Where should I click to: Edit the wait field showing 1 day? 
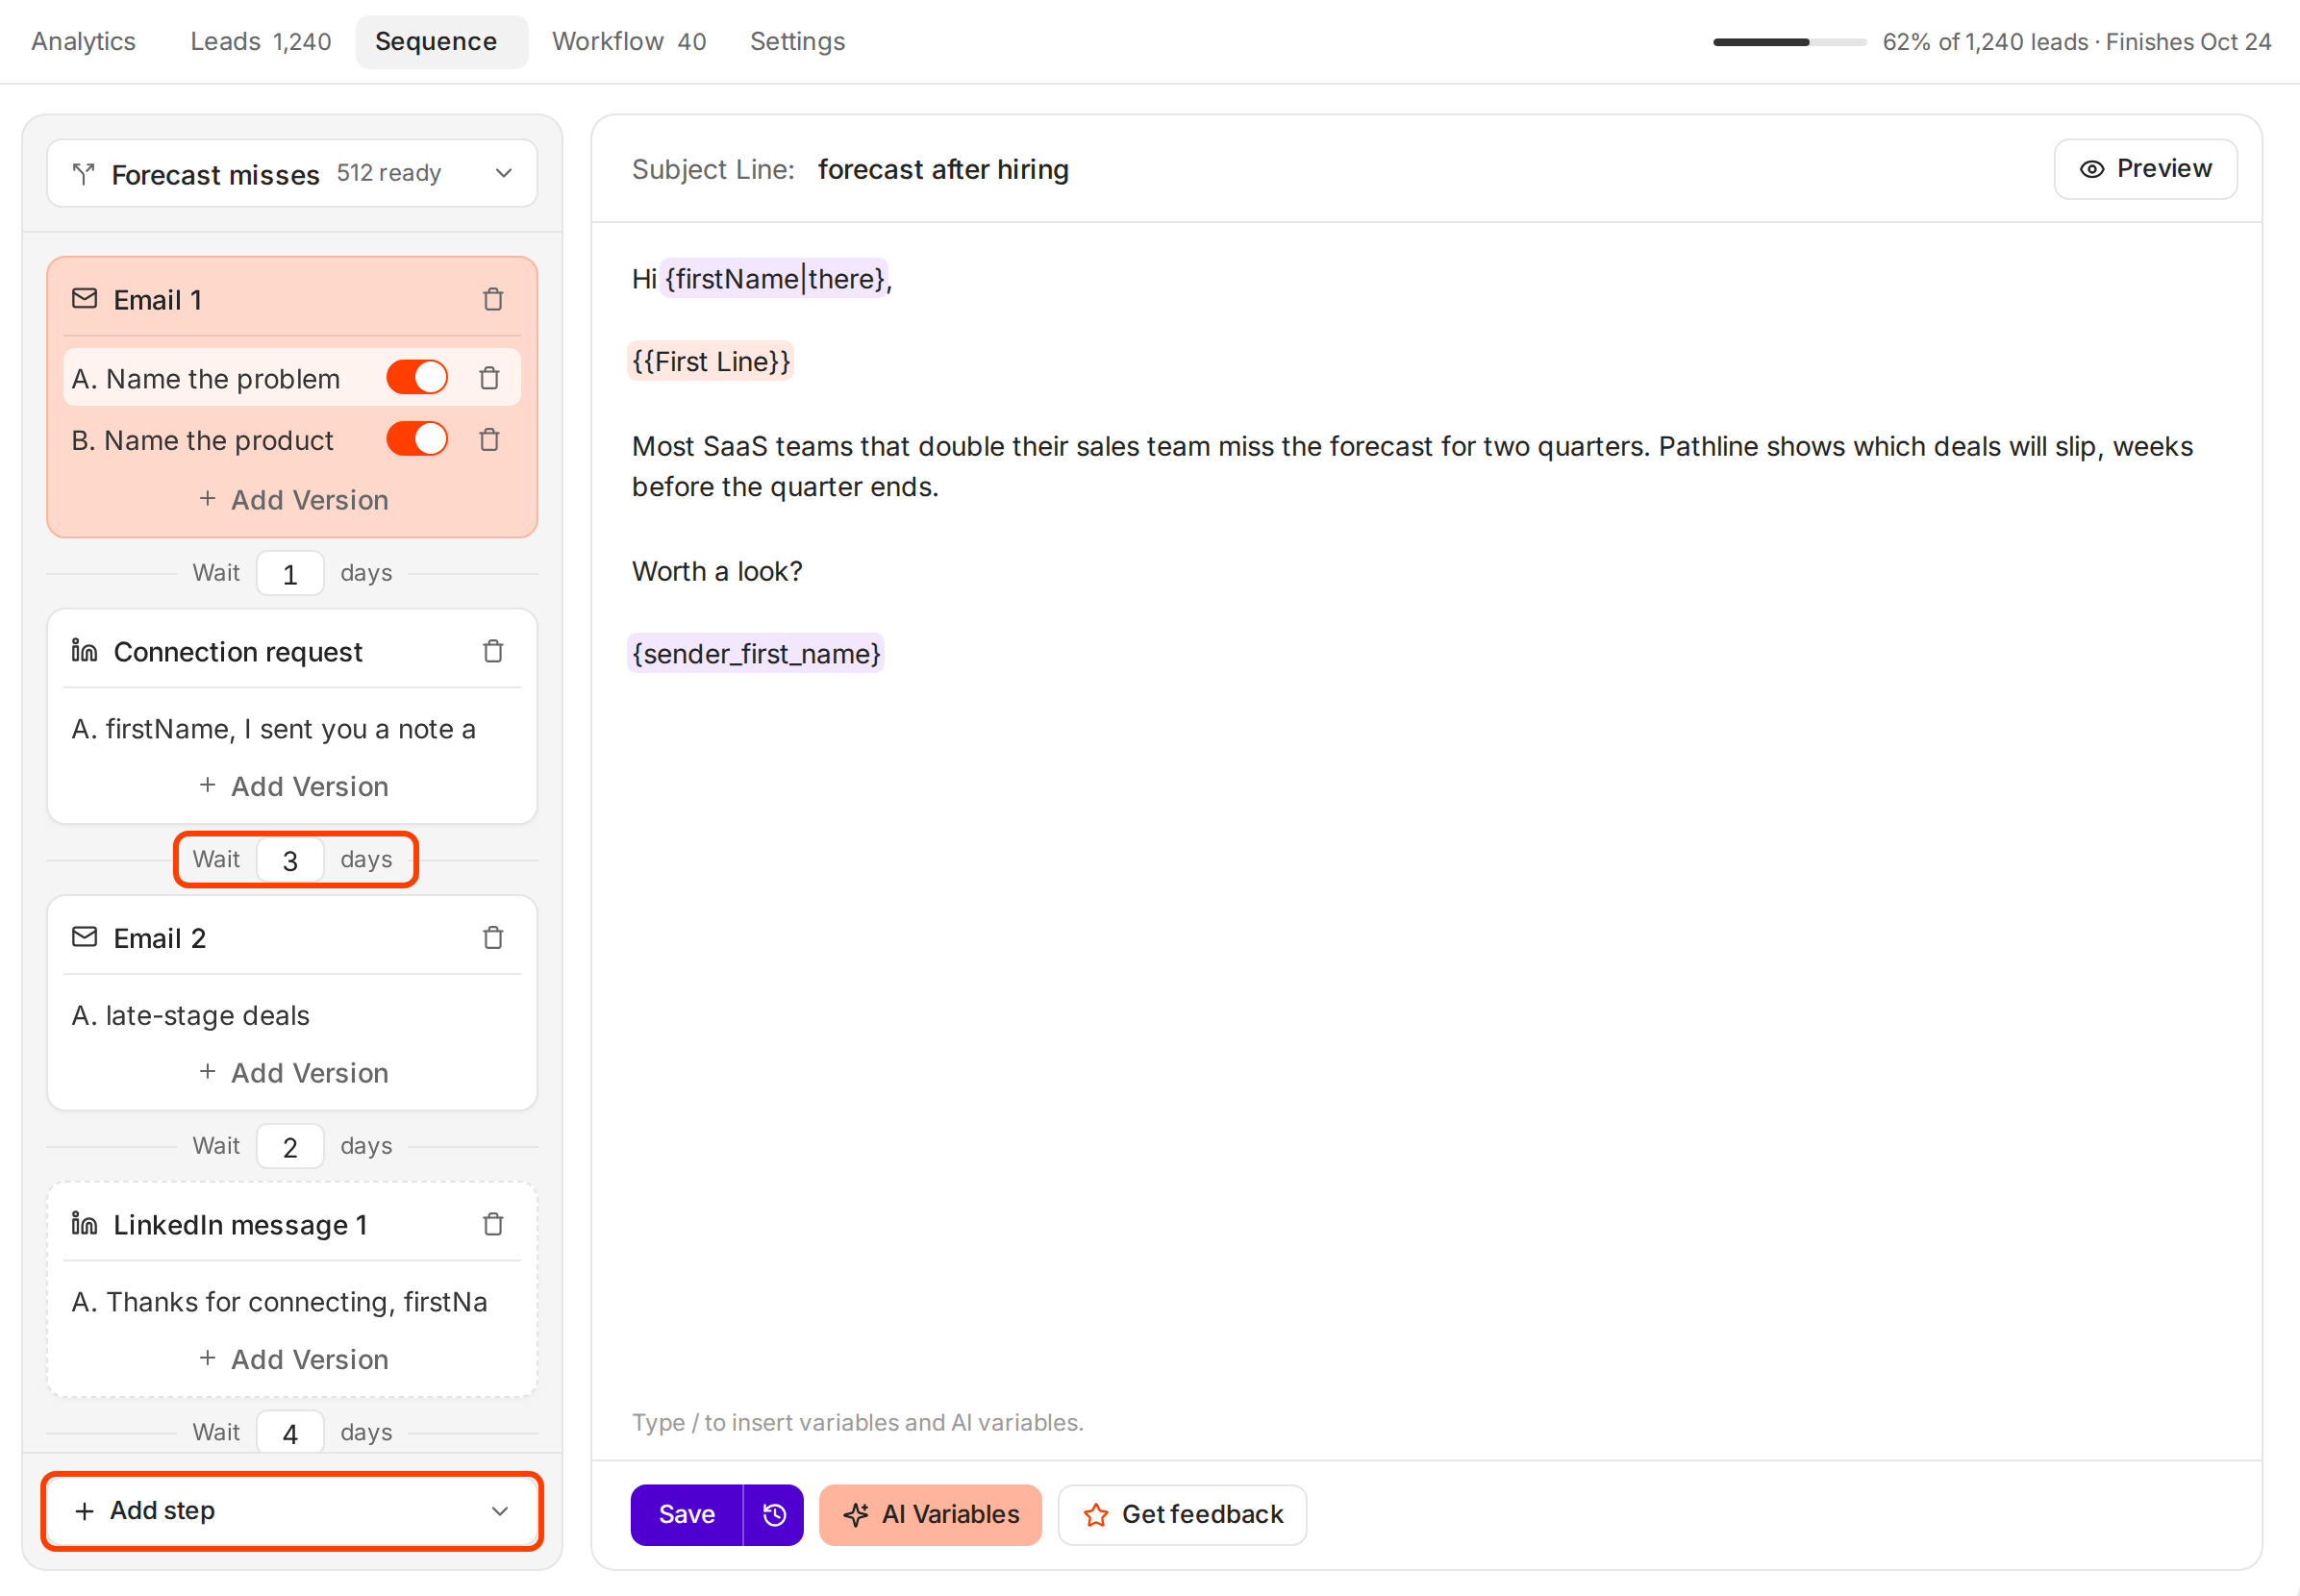tap(290, 573)
